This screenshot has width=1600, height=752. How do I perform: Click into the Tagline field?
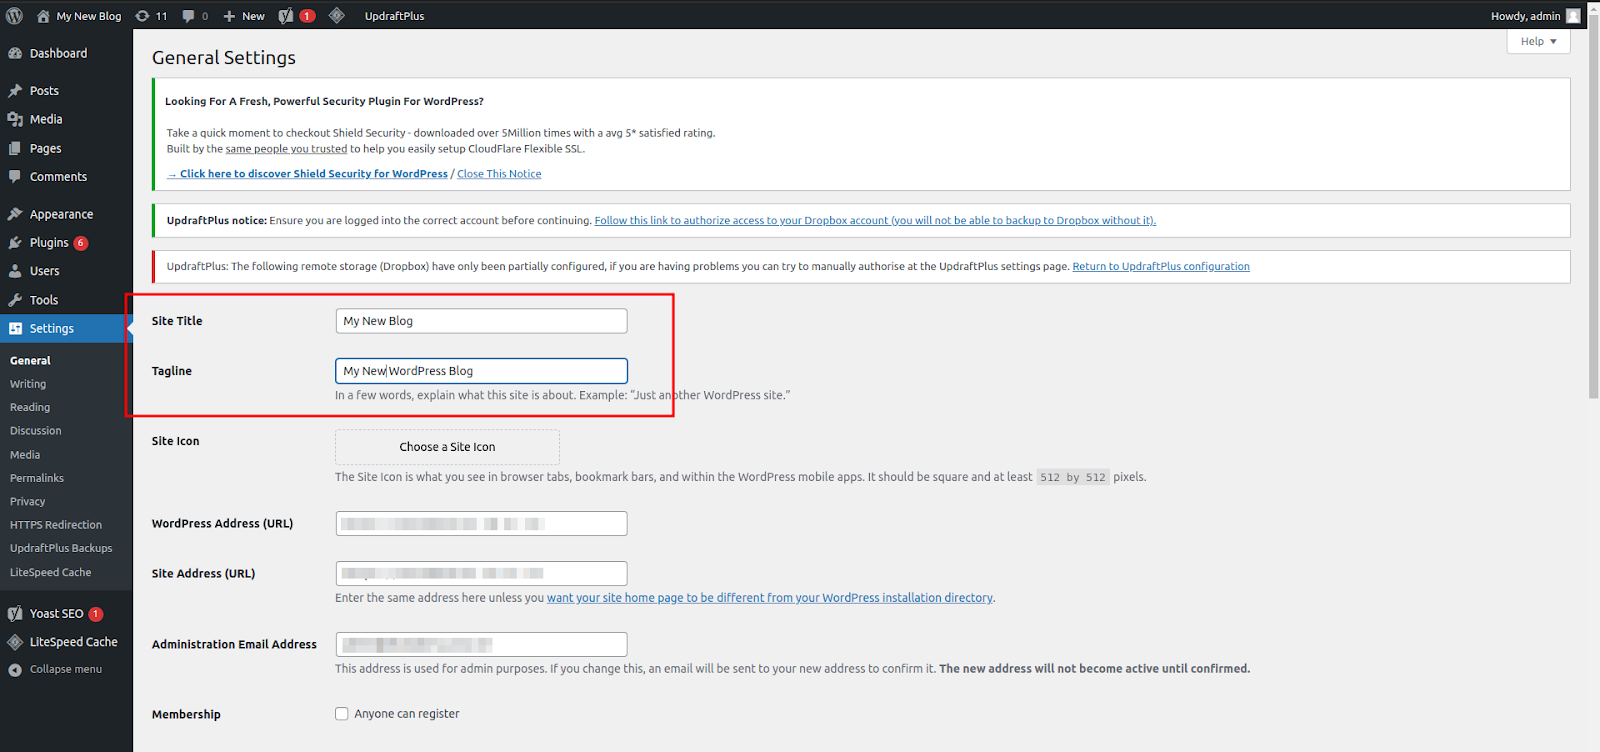tap(481, 371)
